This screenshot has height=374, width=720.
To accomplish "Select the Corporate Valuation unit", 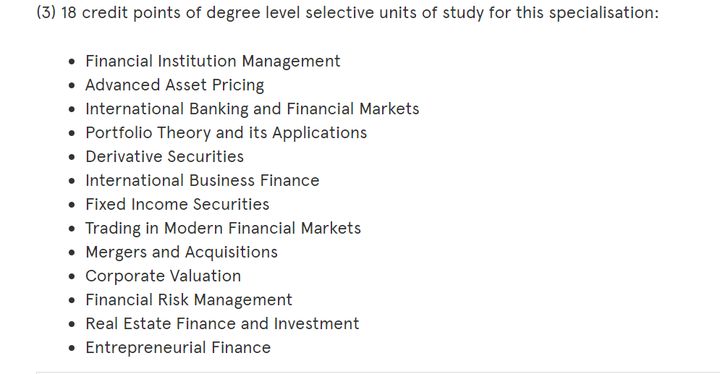I will 163,276.
